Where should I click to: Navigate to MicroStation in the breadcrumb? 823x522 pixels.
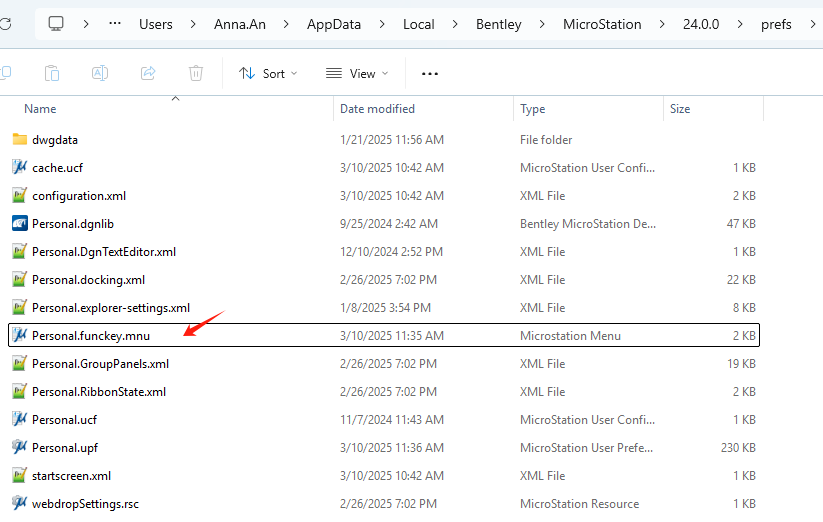click(x=602, y=24)
